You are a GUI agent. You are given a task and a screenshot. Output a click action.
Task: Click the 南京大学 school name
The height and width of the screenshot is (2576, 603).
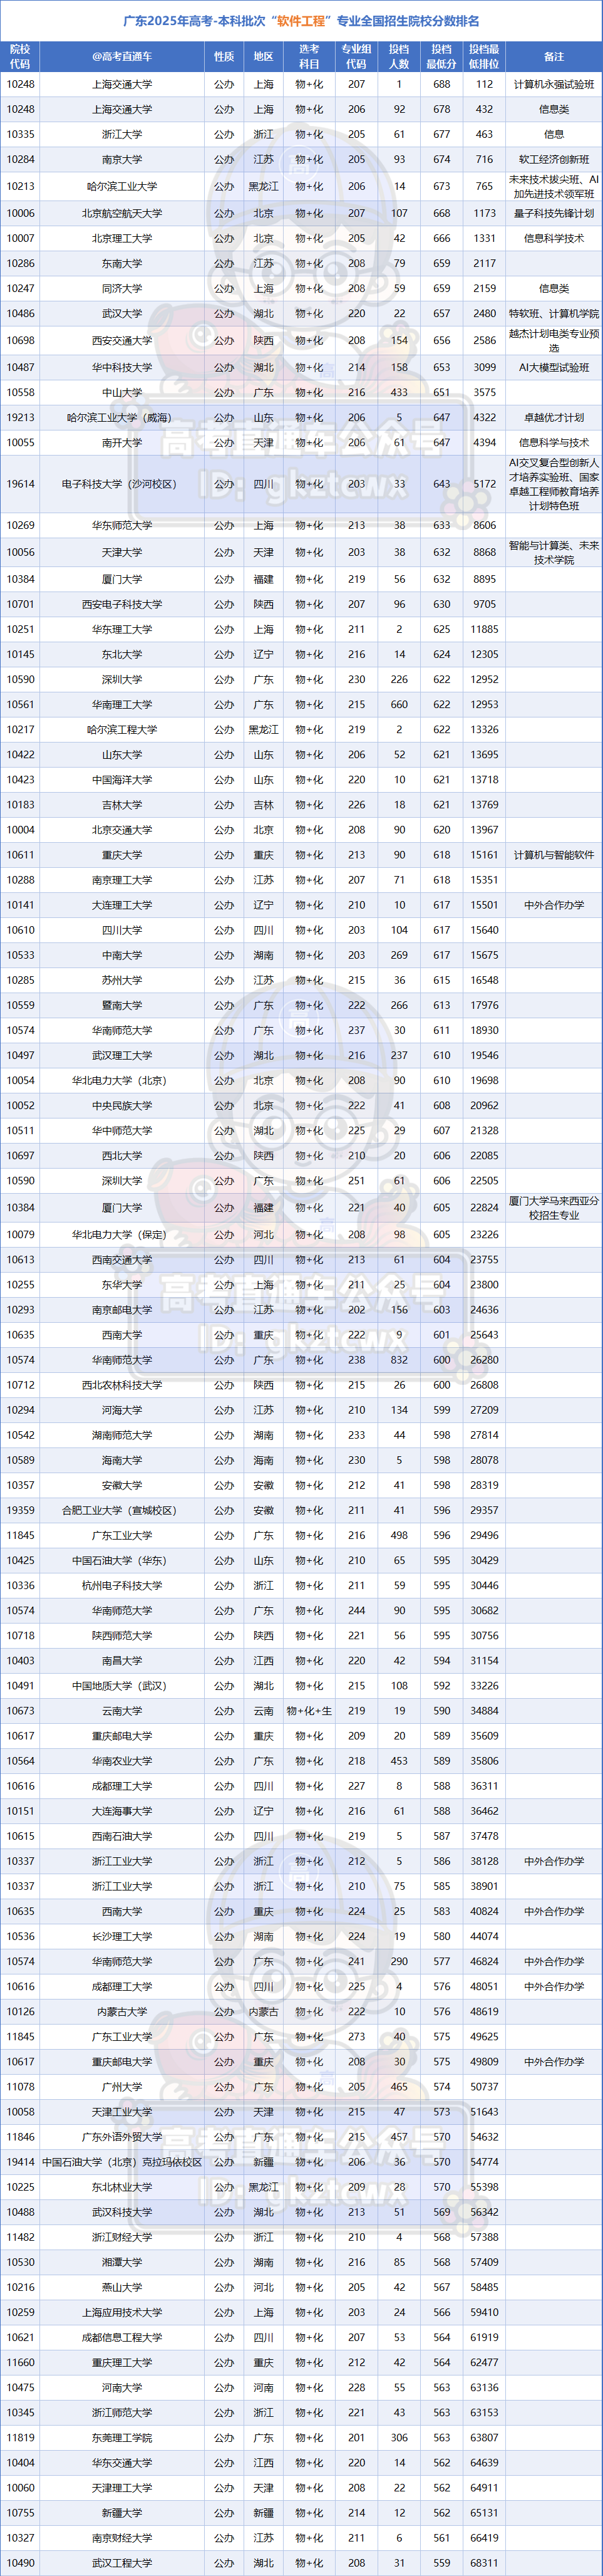point(122,159)
